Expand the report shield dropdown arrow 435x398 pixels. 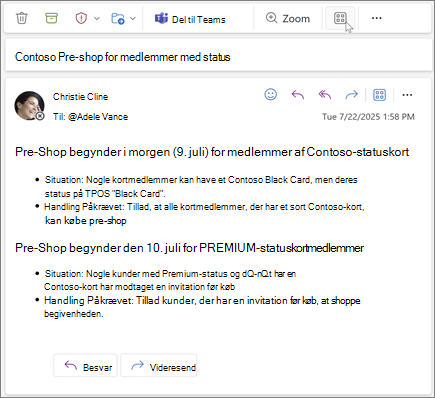(97, 18)
